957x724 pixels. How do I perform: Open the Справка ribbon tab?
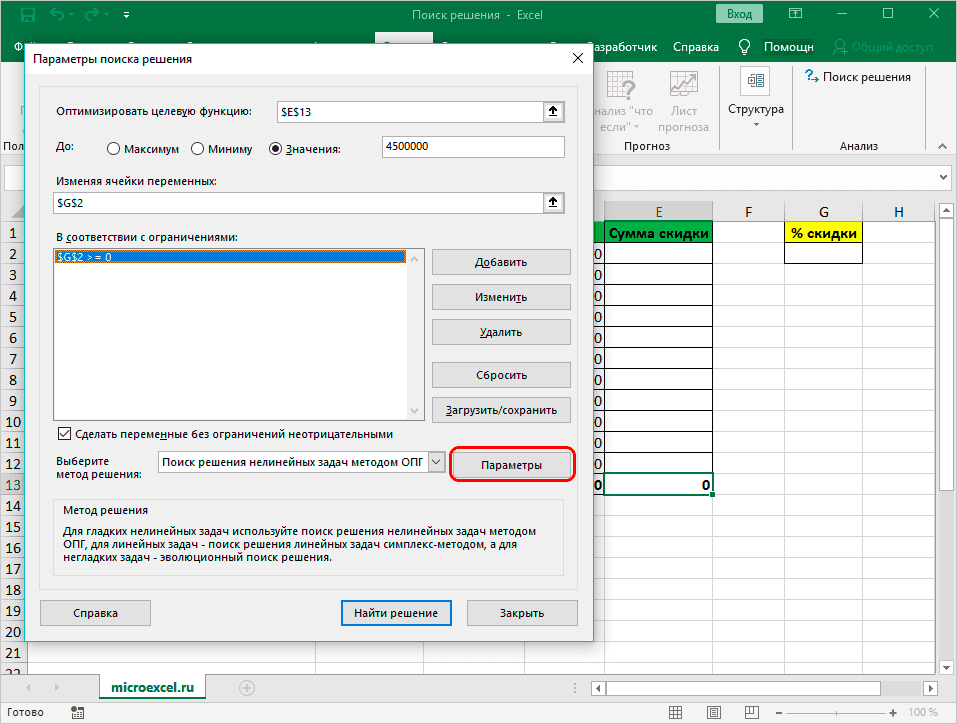coord(696,47)
